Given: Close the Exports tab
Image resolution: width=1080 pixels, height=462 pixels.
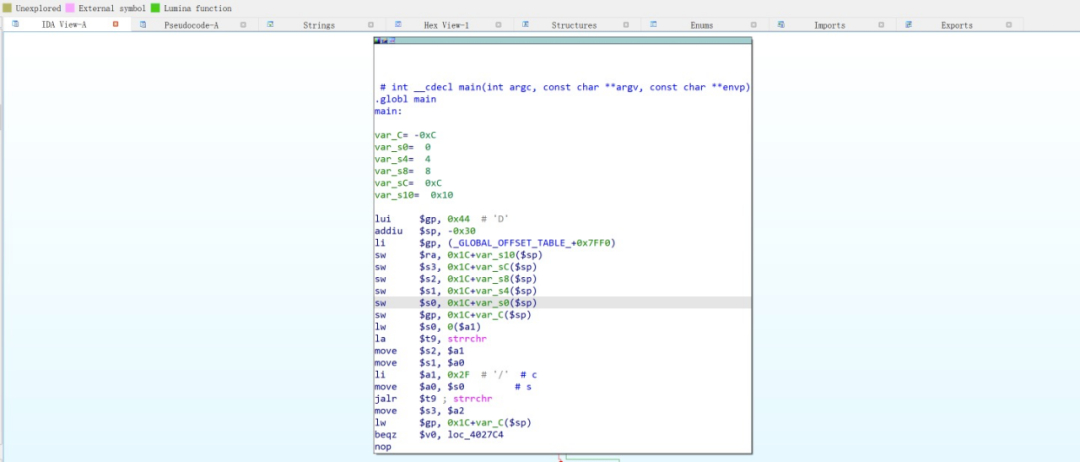Looking at the screenshot, I should point(1008,25).
